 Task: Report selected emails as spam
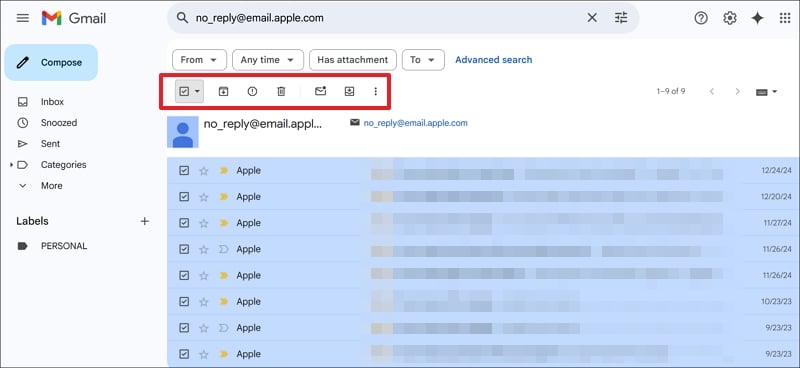[252, 91]
